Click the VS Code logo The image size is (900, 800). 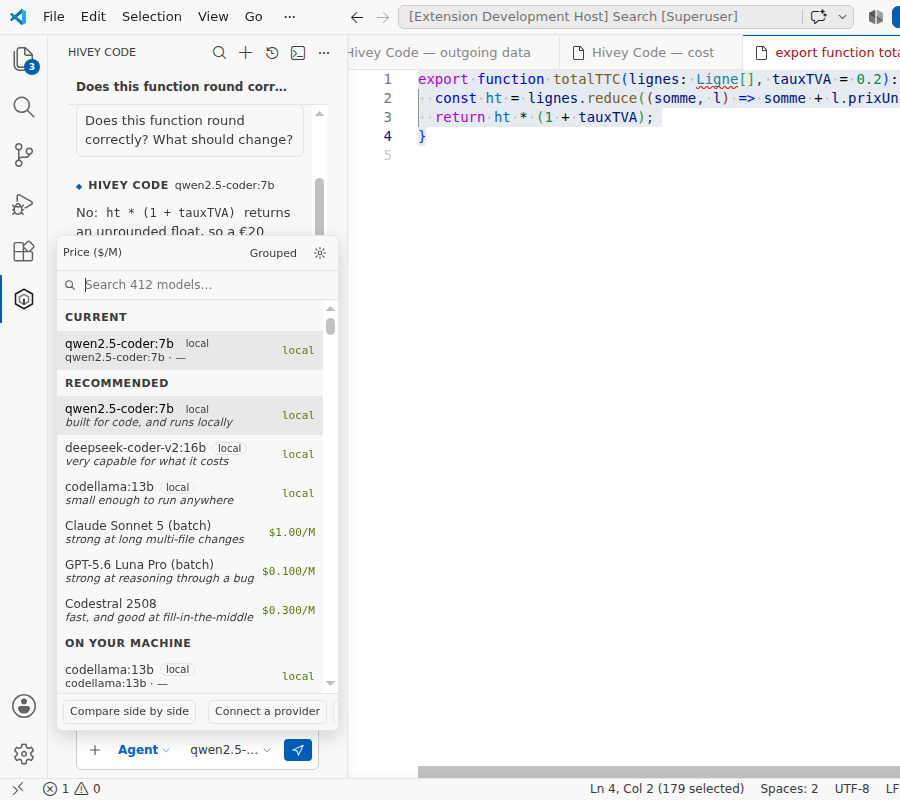(x=18, y=17)
